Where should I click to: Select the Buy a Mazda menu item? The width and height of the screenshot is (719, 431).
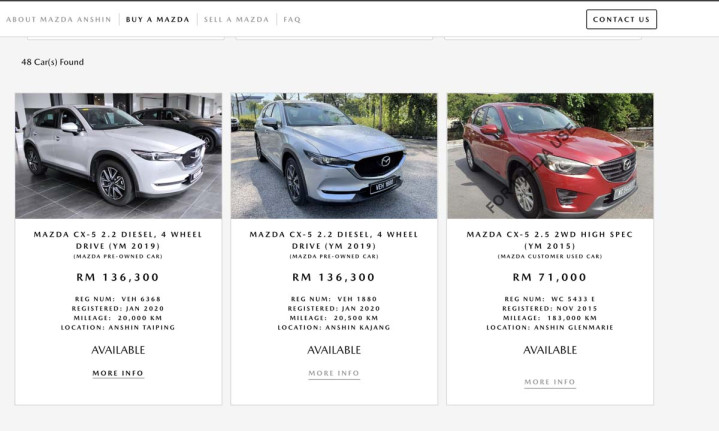pos(157,19)
